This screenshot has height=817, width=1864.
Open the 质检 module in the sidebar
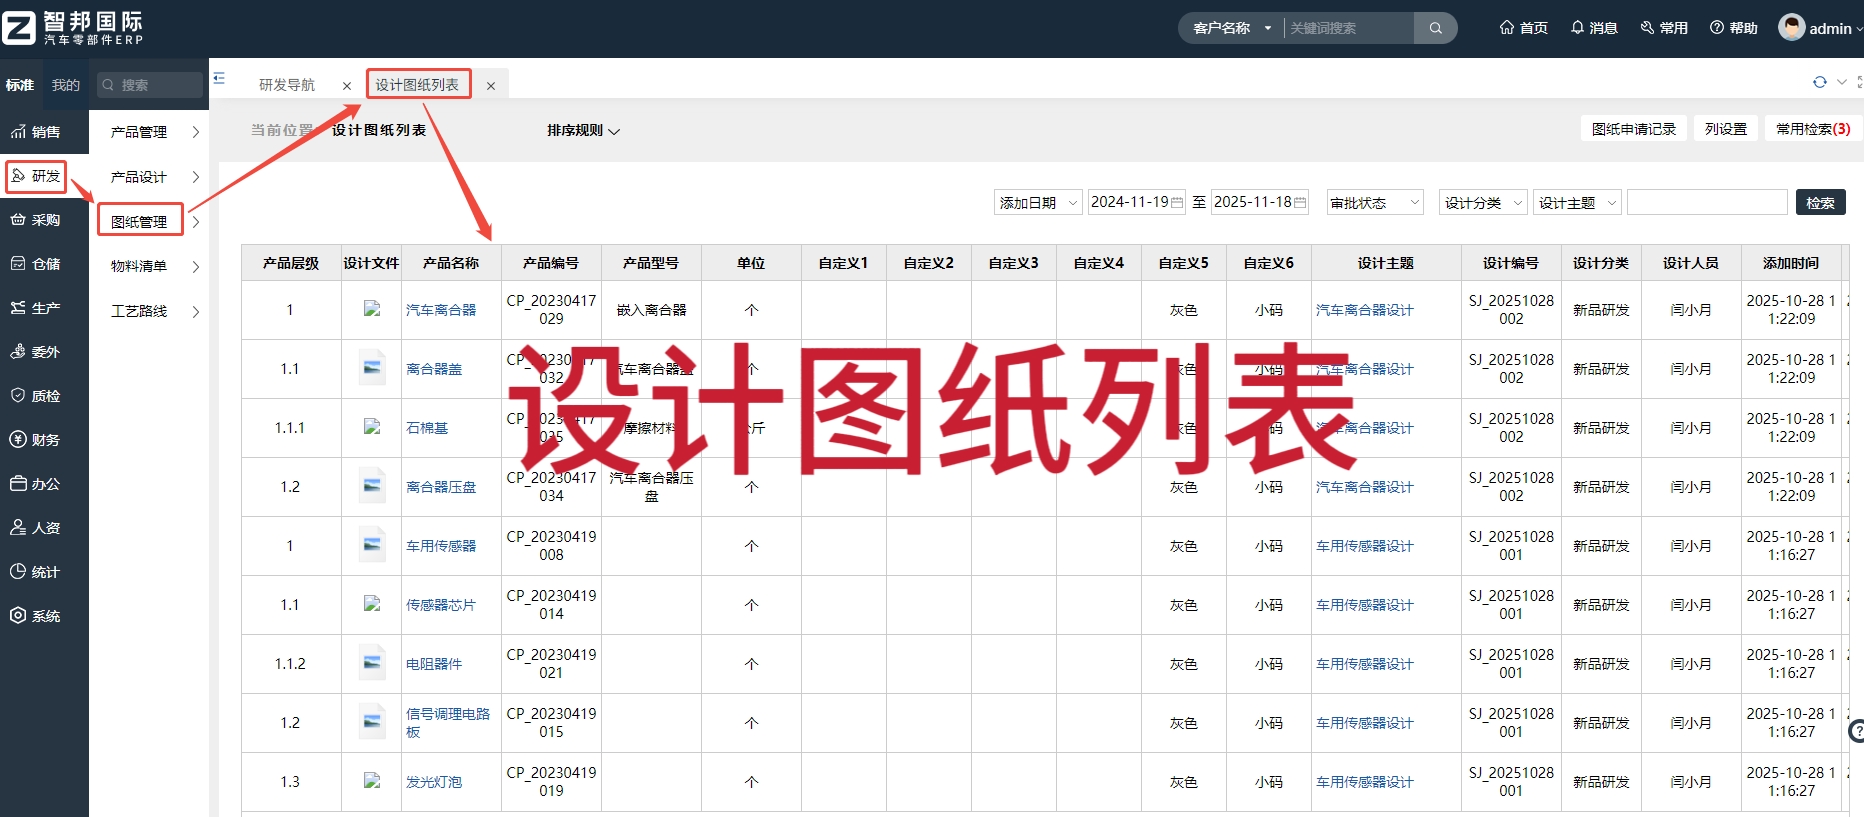click(36, 396)
